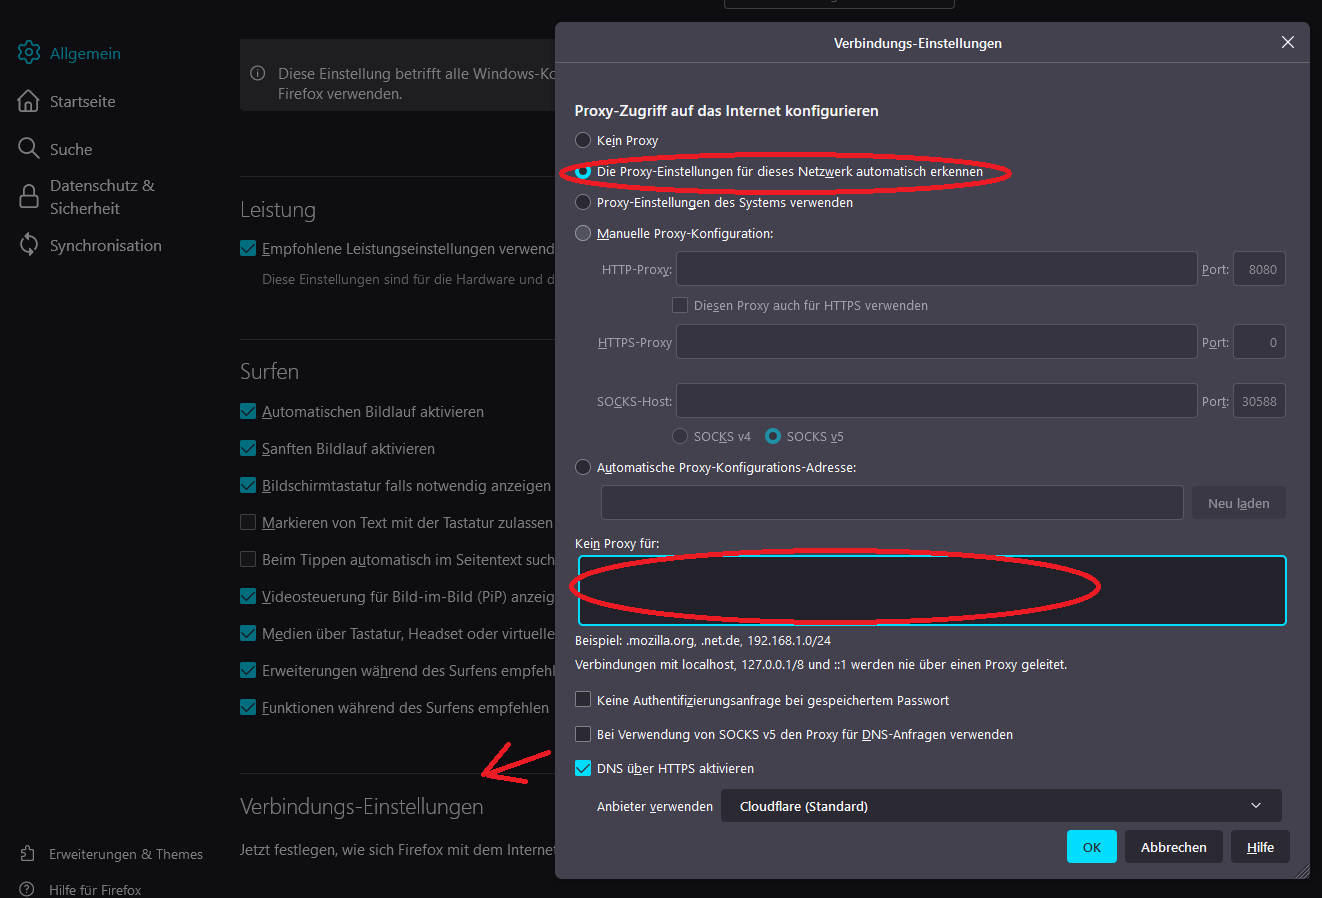
Task: Click the Proxy-Zugriff auf das Internet konfigurieren heading
Action: pos(726,111)
